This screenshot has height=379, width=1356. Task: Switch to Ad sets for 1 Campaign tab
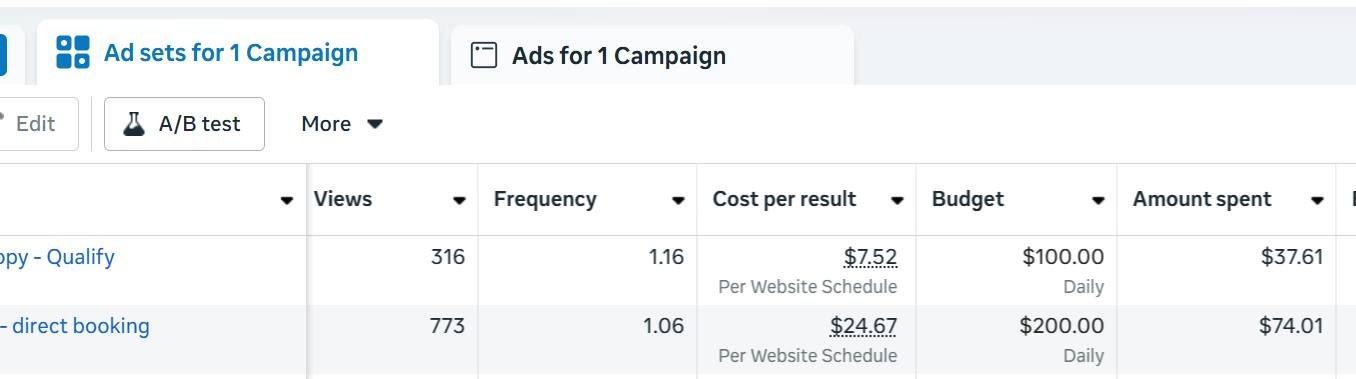point(238,52)
